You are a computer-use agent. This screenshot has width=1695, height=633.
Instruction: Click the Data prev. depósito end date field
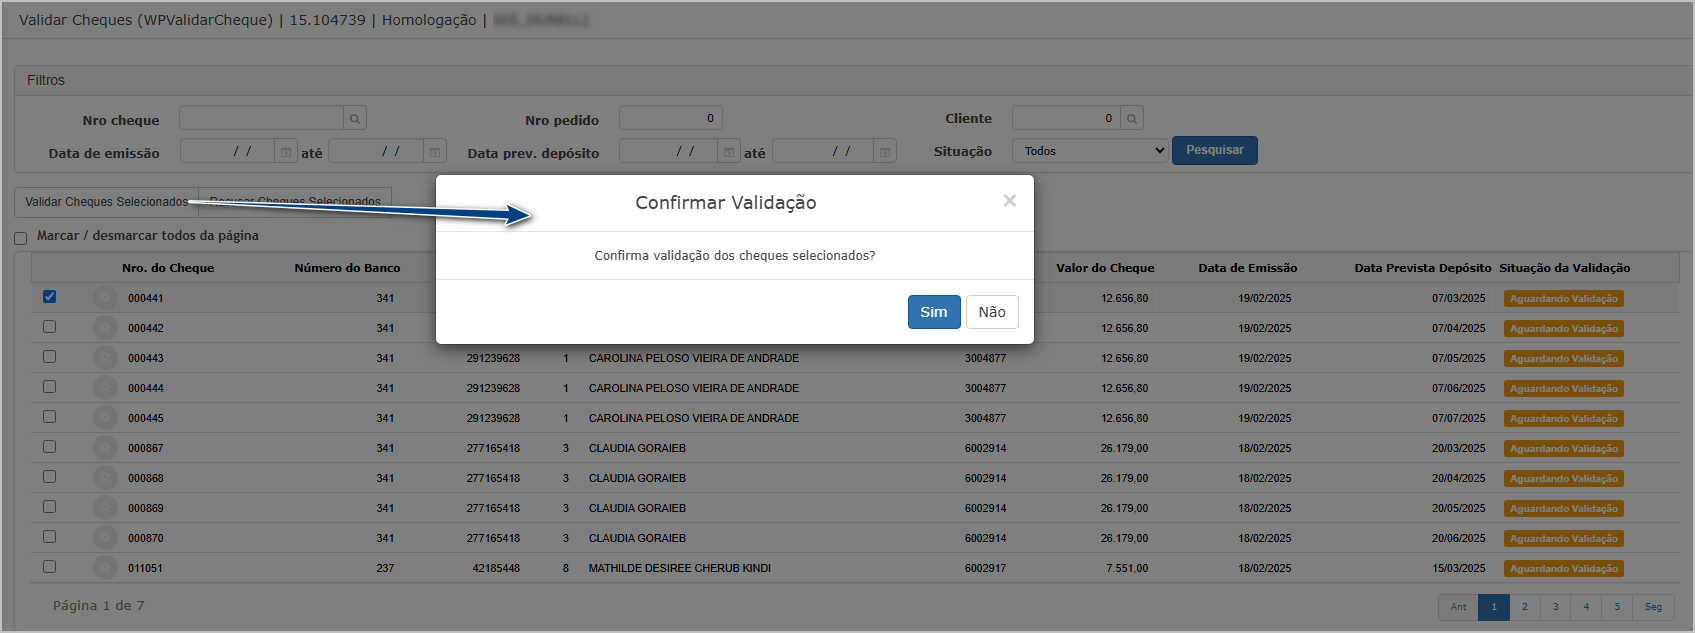[x=823, y=152]
